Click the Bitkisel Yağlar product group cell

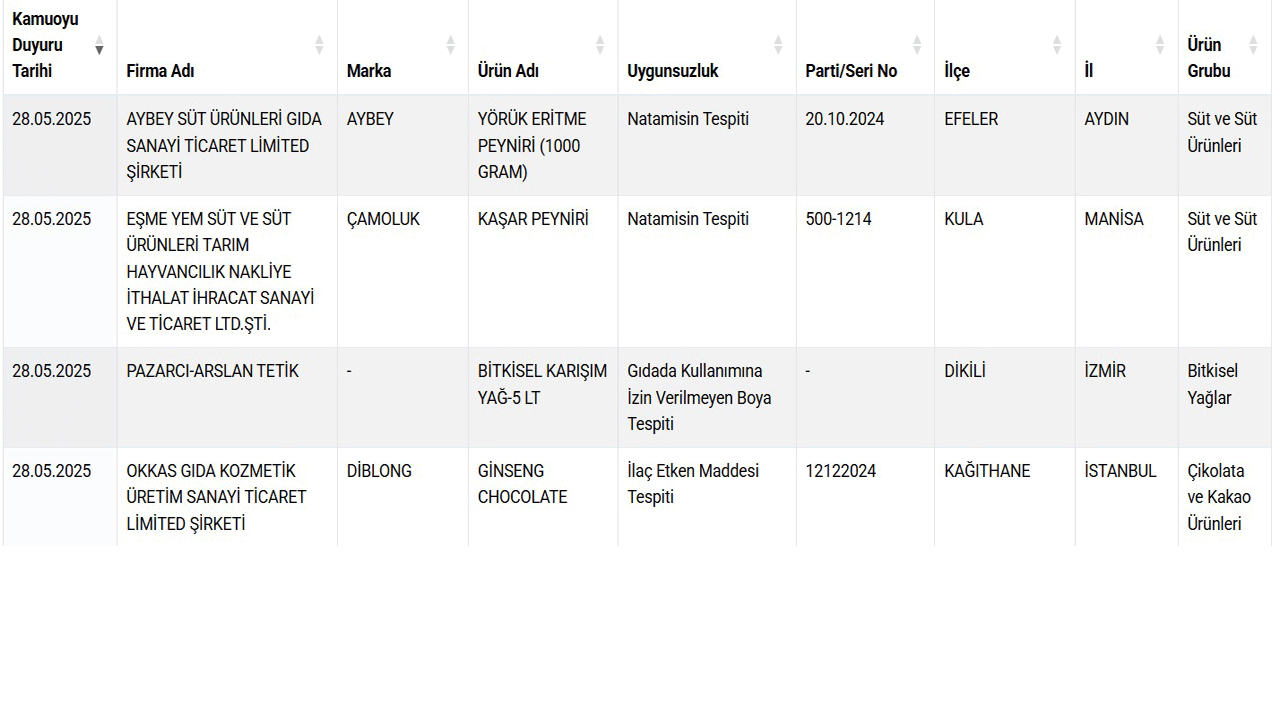point(1212,384)
